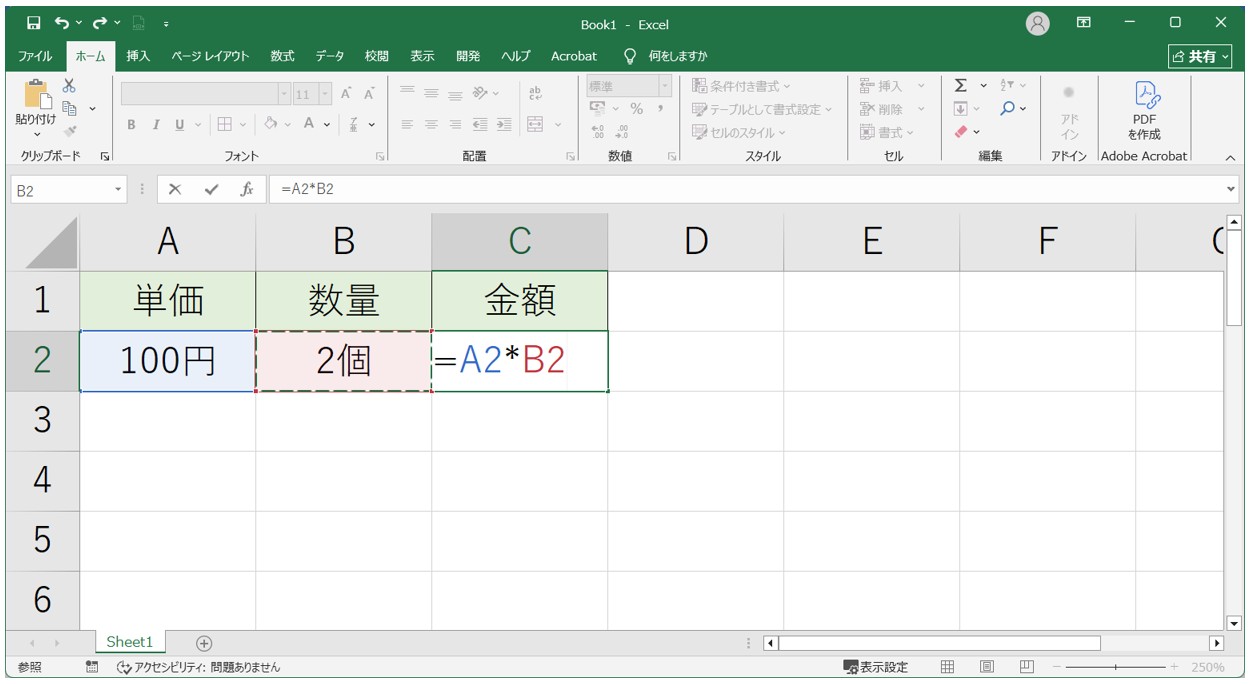Switch to Normal view icon

tap(947, 667)
